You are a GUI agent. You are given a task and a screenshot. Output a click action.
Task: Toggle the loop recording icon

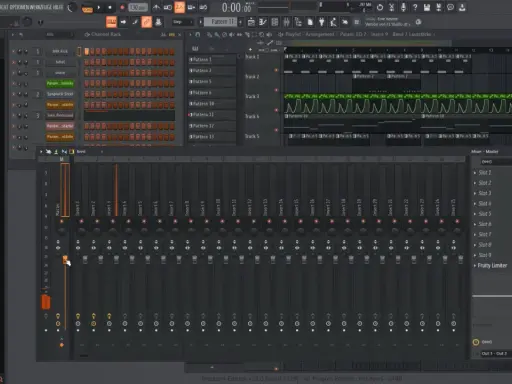[x=203, y=7]
